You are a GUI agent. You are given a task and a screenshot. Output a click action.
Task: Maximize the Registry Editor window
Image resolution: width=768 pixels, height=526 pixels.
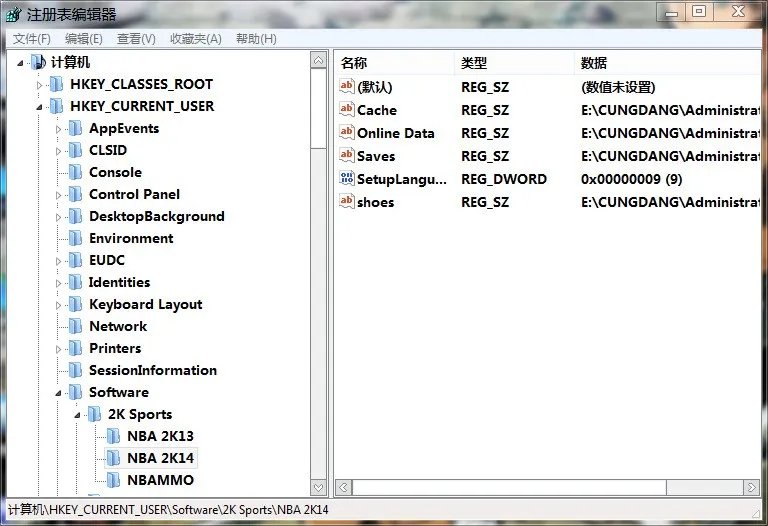pyautogui.click(x=699, y=12)
